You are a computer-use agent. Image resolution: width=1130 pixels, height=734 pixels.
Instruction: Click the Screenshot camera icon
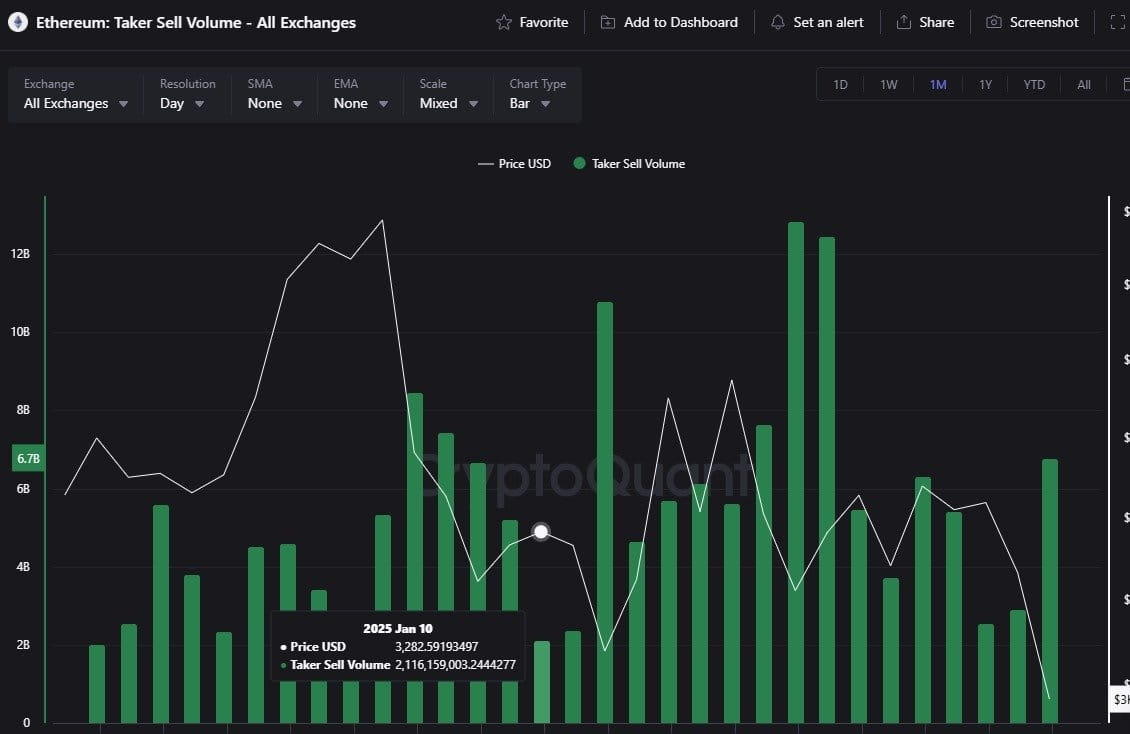click(994, 22)
